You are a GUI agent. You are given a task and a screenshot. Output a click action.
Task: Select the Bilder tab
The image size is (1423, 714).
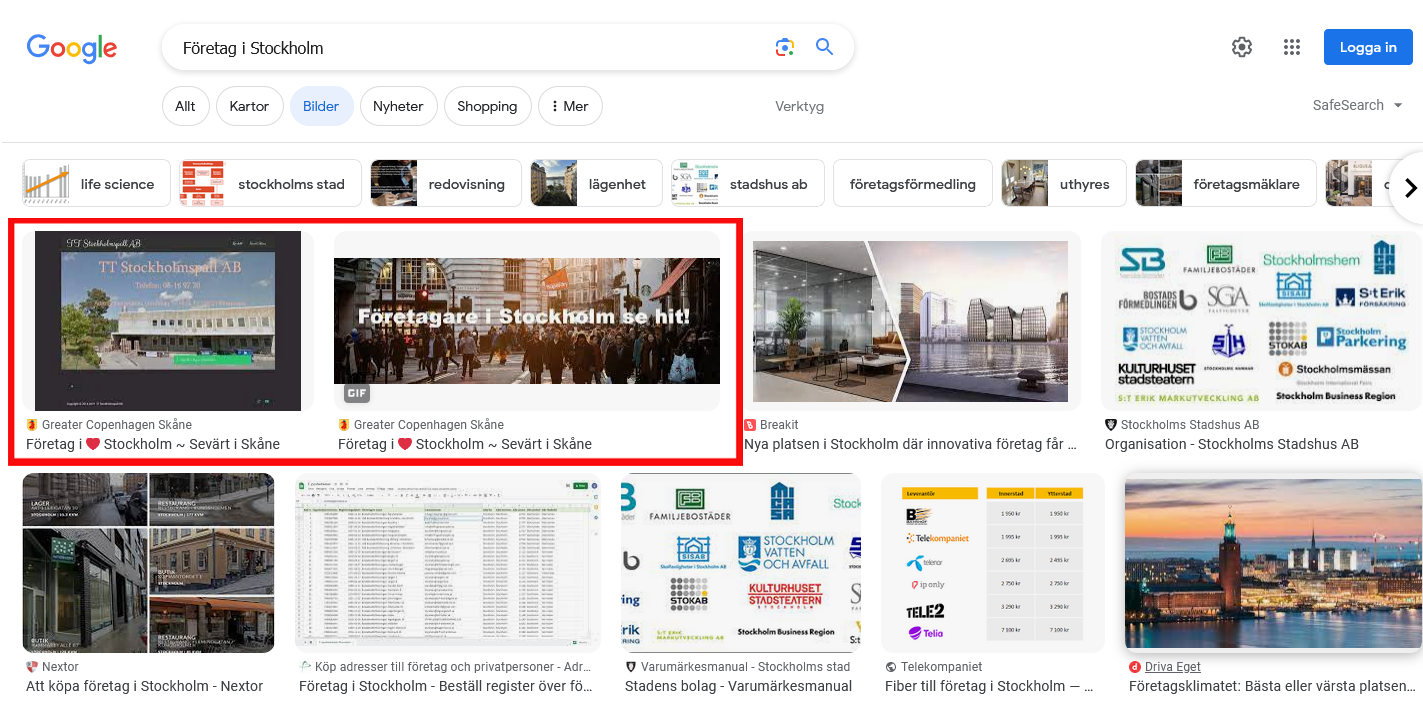[321, 106]
